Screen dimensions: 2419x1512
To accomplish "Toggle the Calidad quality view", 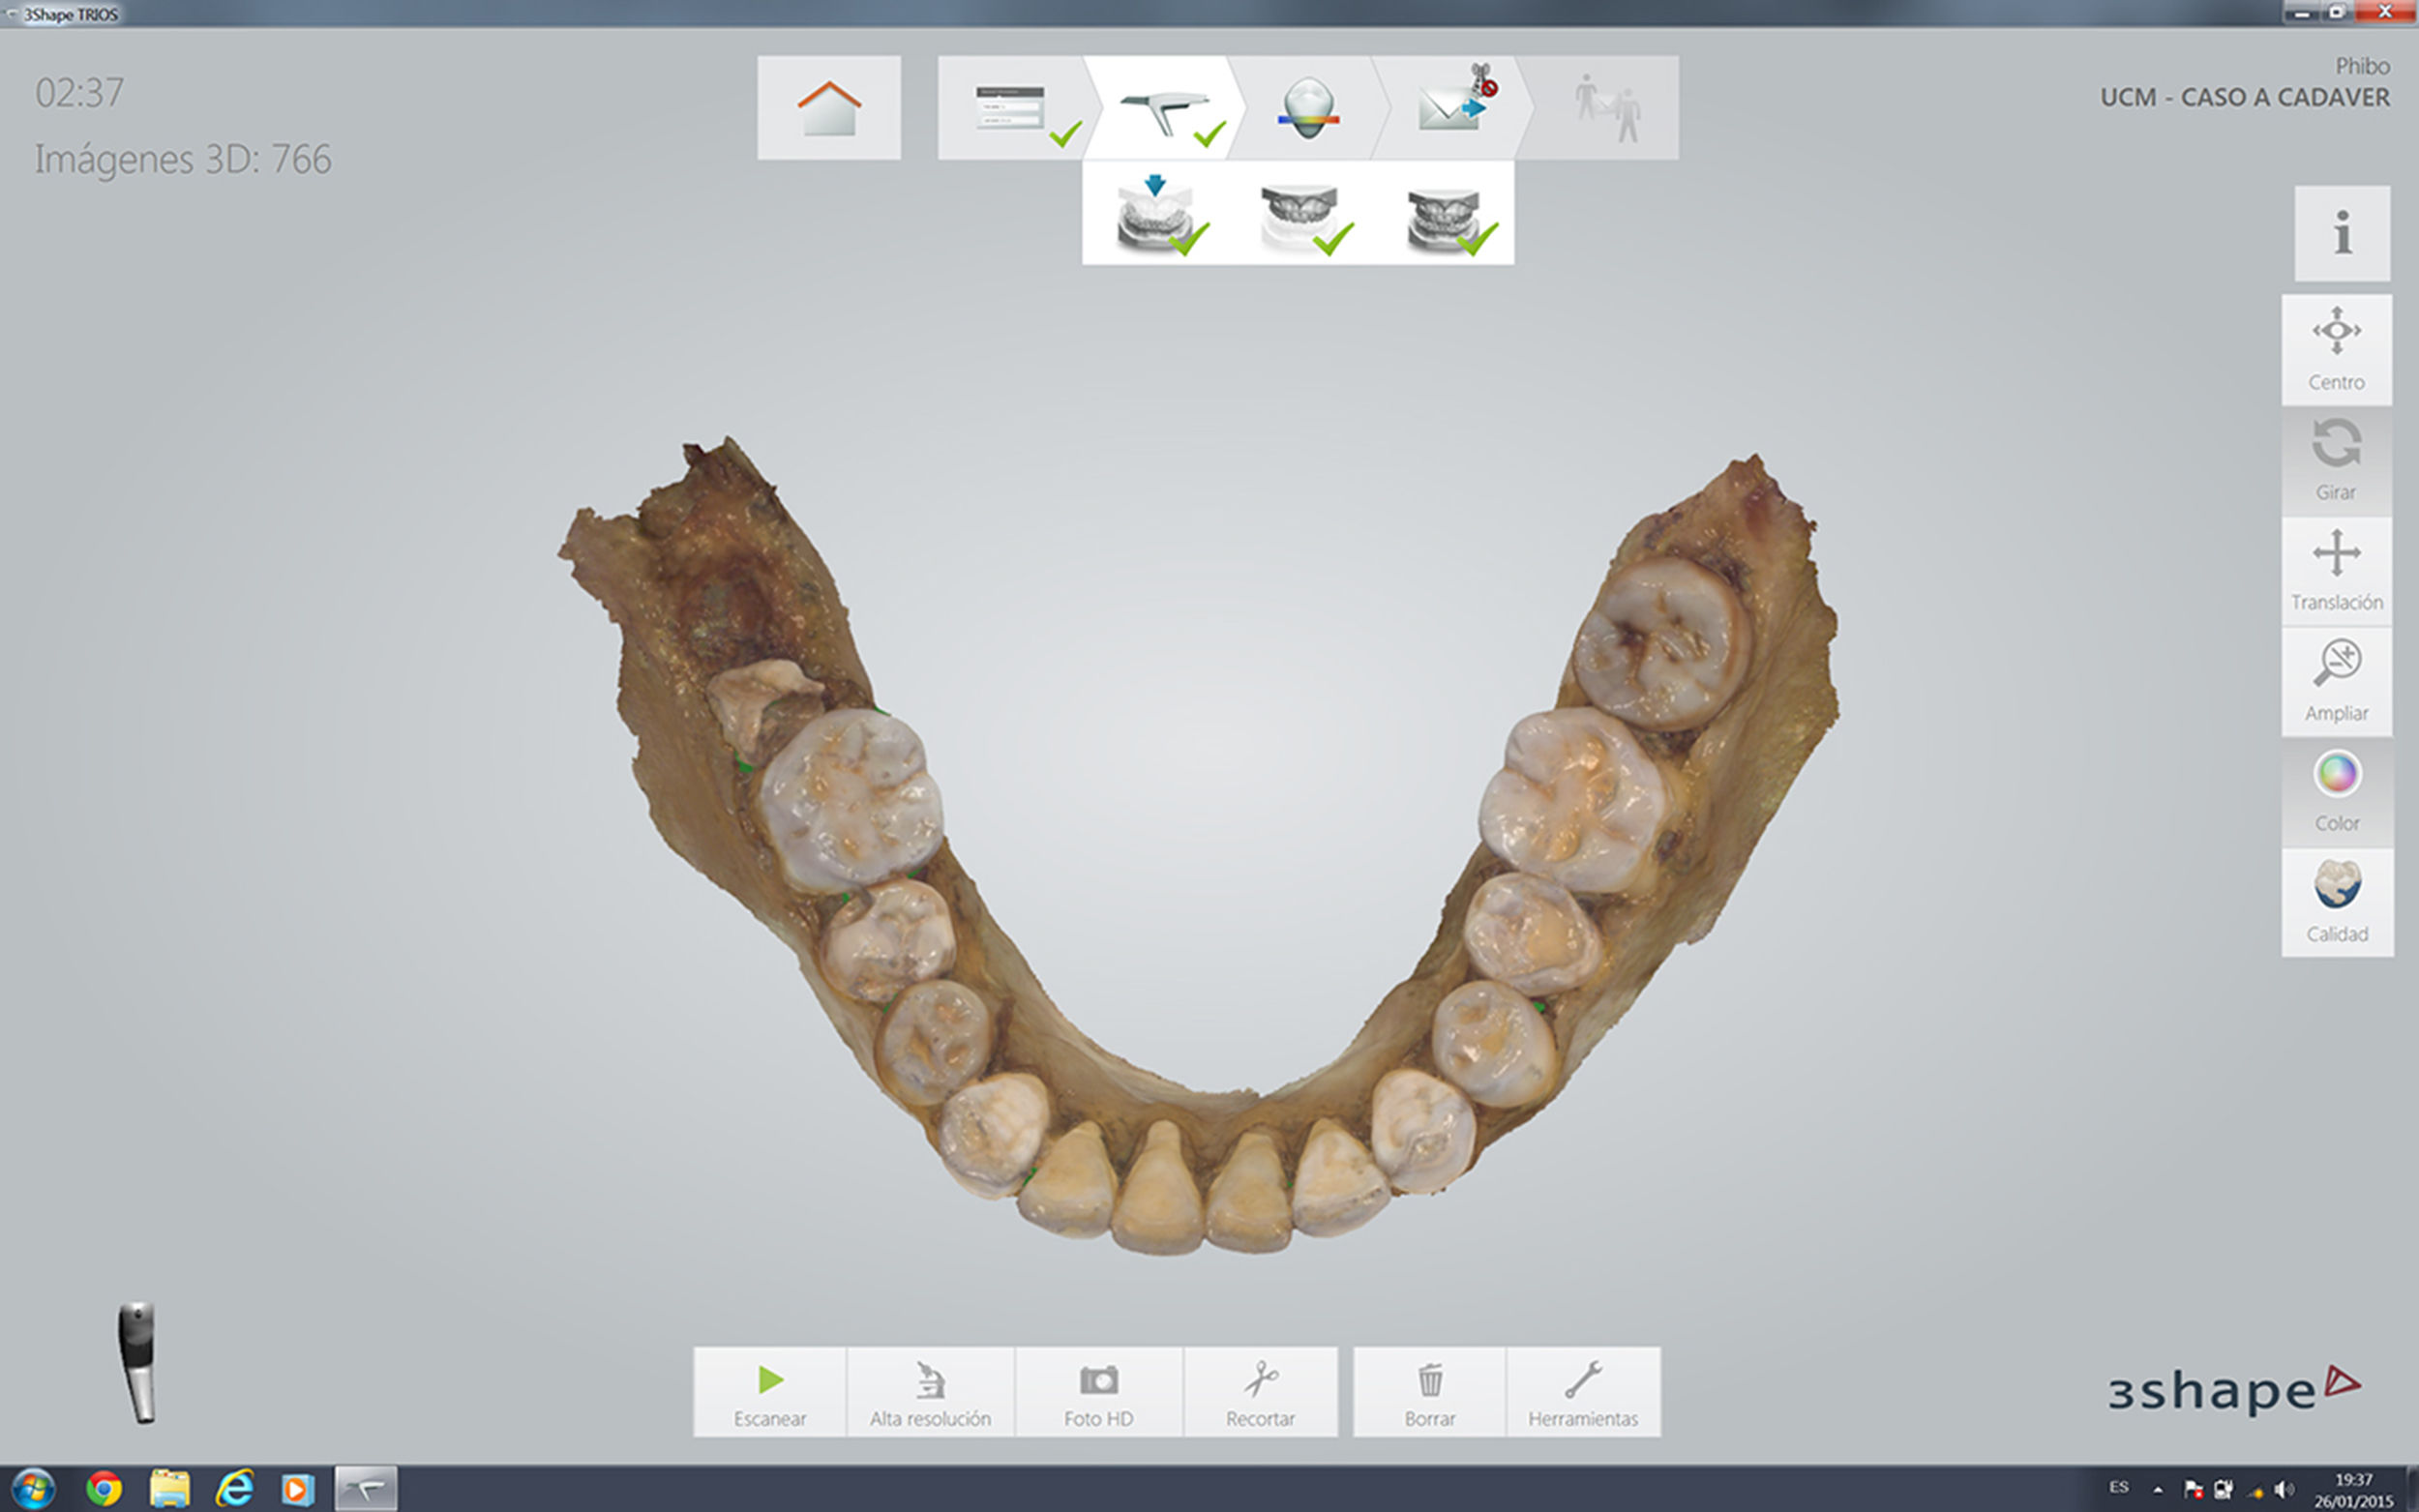I will click(2336, 902).
